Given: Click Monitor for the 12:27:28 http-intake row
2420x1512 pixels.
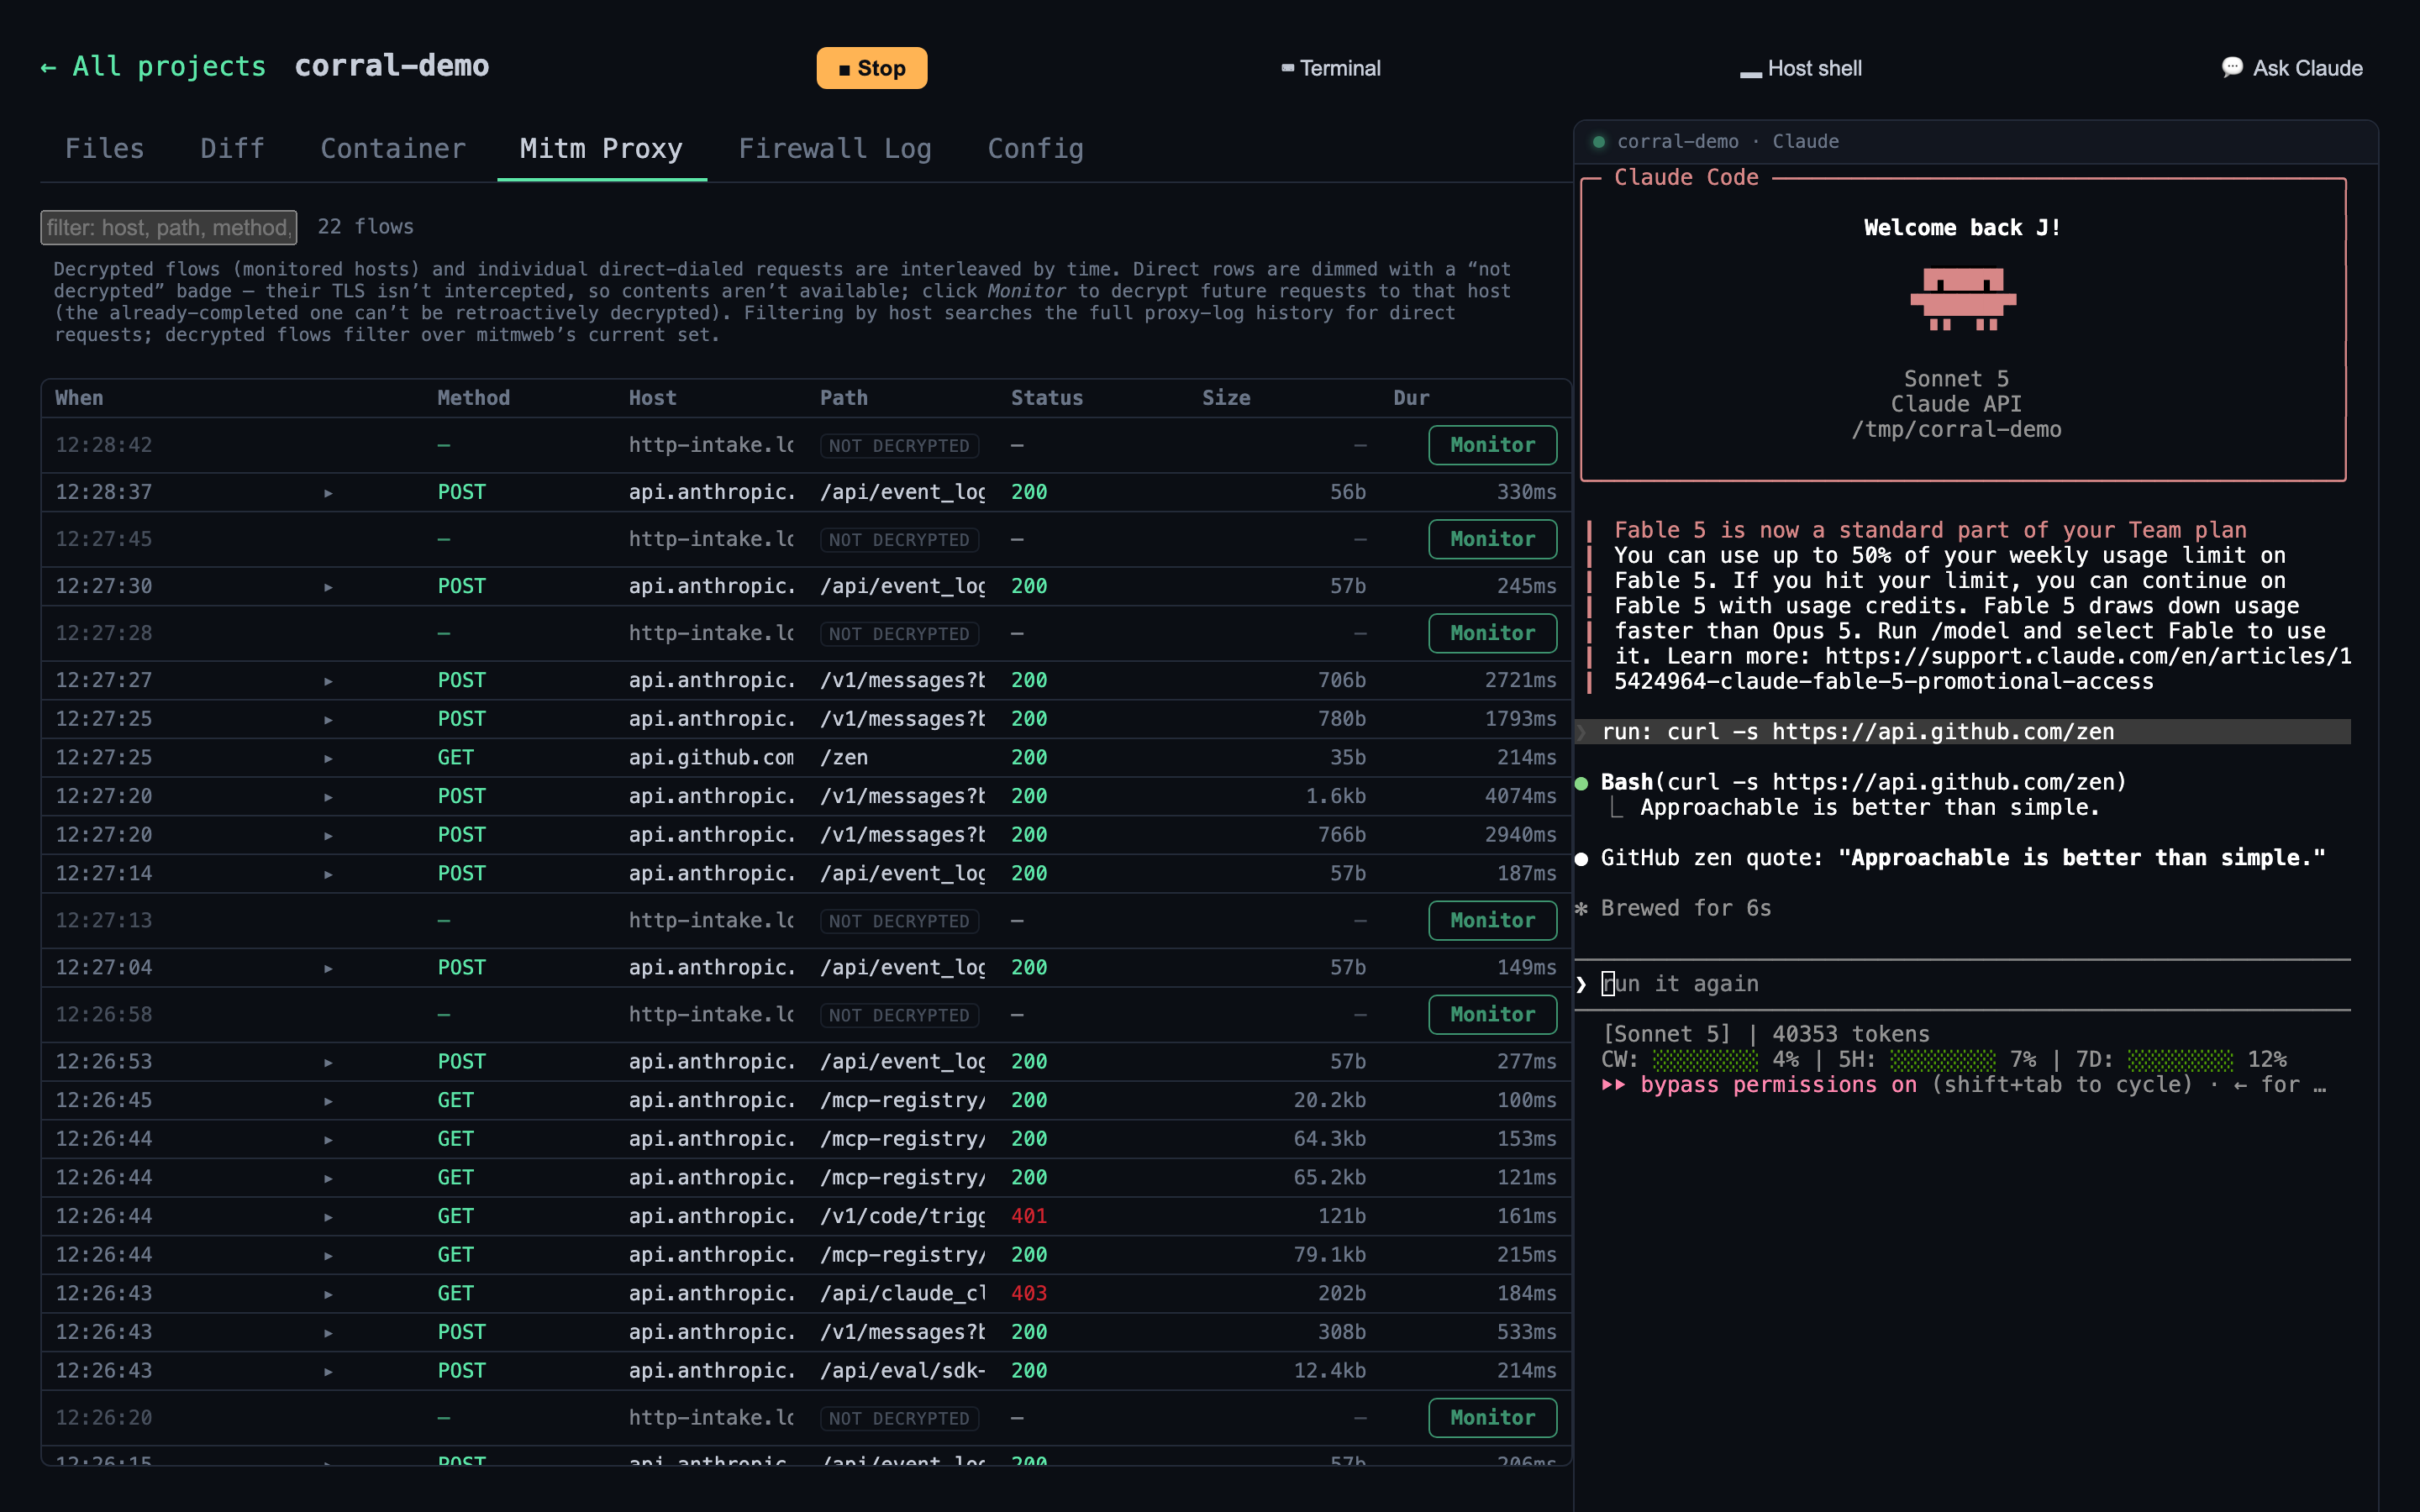Looking at the screenshot, I should click(x=1492, y=633).
